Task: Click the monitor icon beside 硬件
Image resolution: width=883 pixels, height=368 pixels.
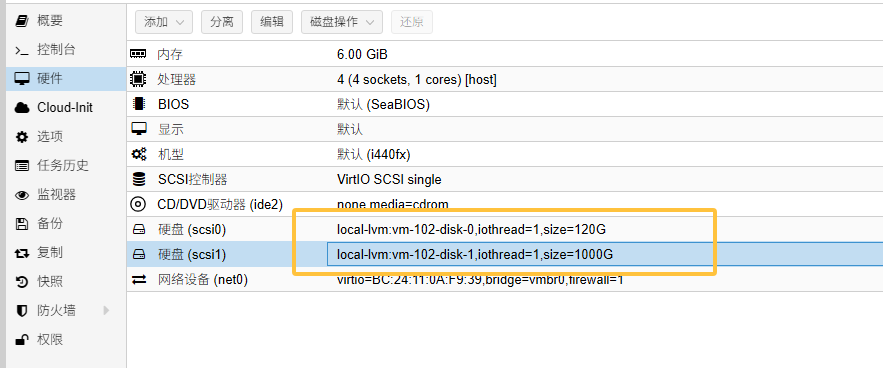Action: click(21, 79)
